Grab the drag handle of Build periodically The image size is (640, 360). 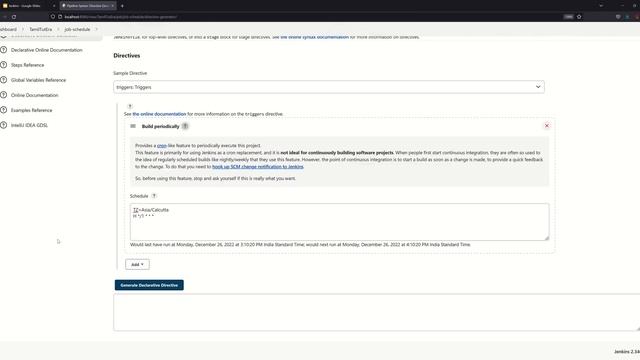coord(133,126)
